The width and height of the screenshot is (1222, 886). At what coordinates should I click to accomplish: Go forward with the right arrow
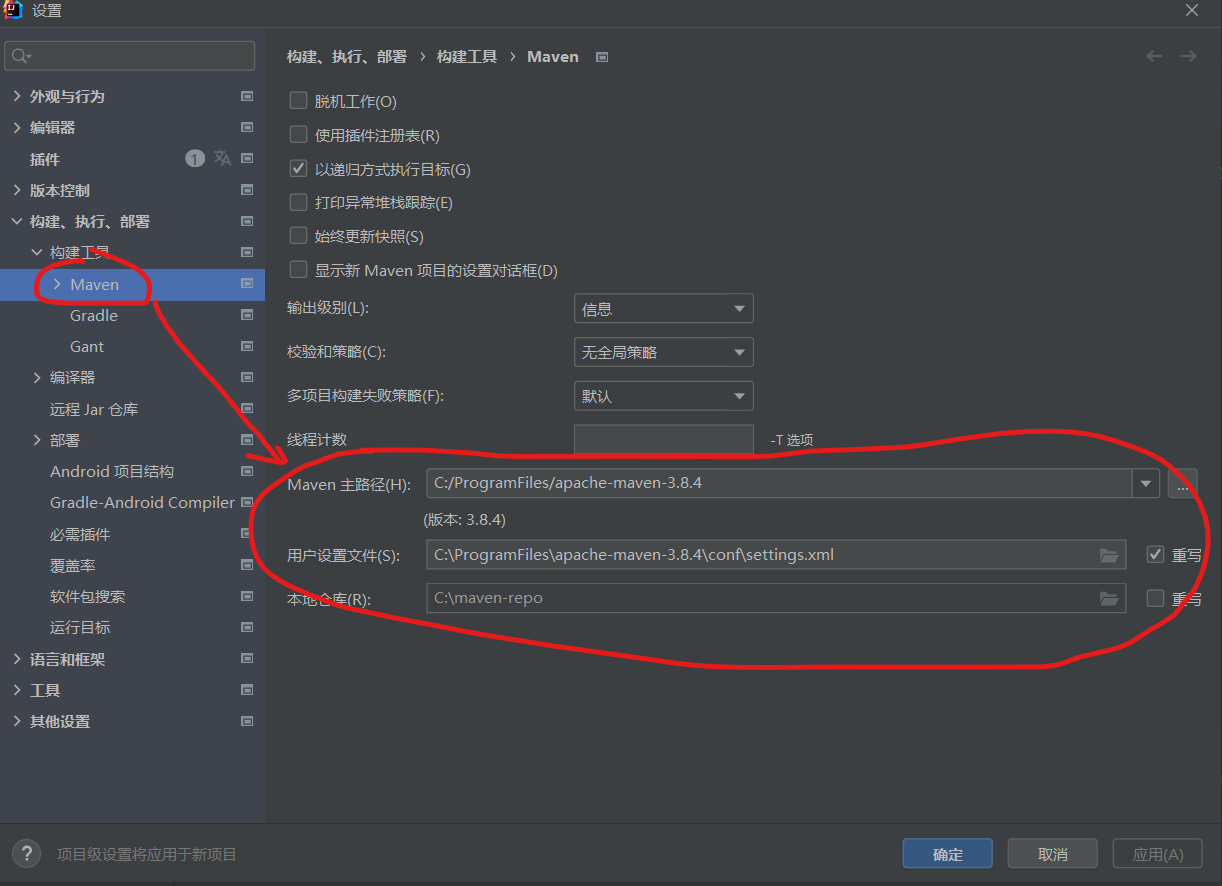1188,56
